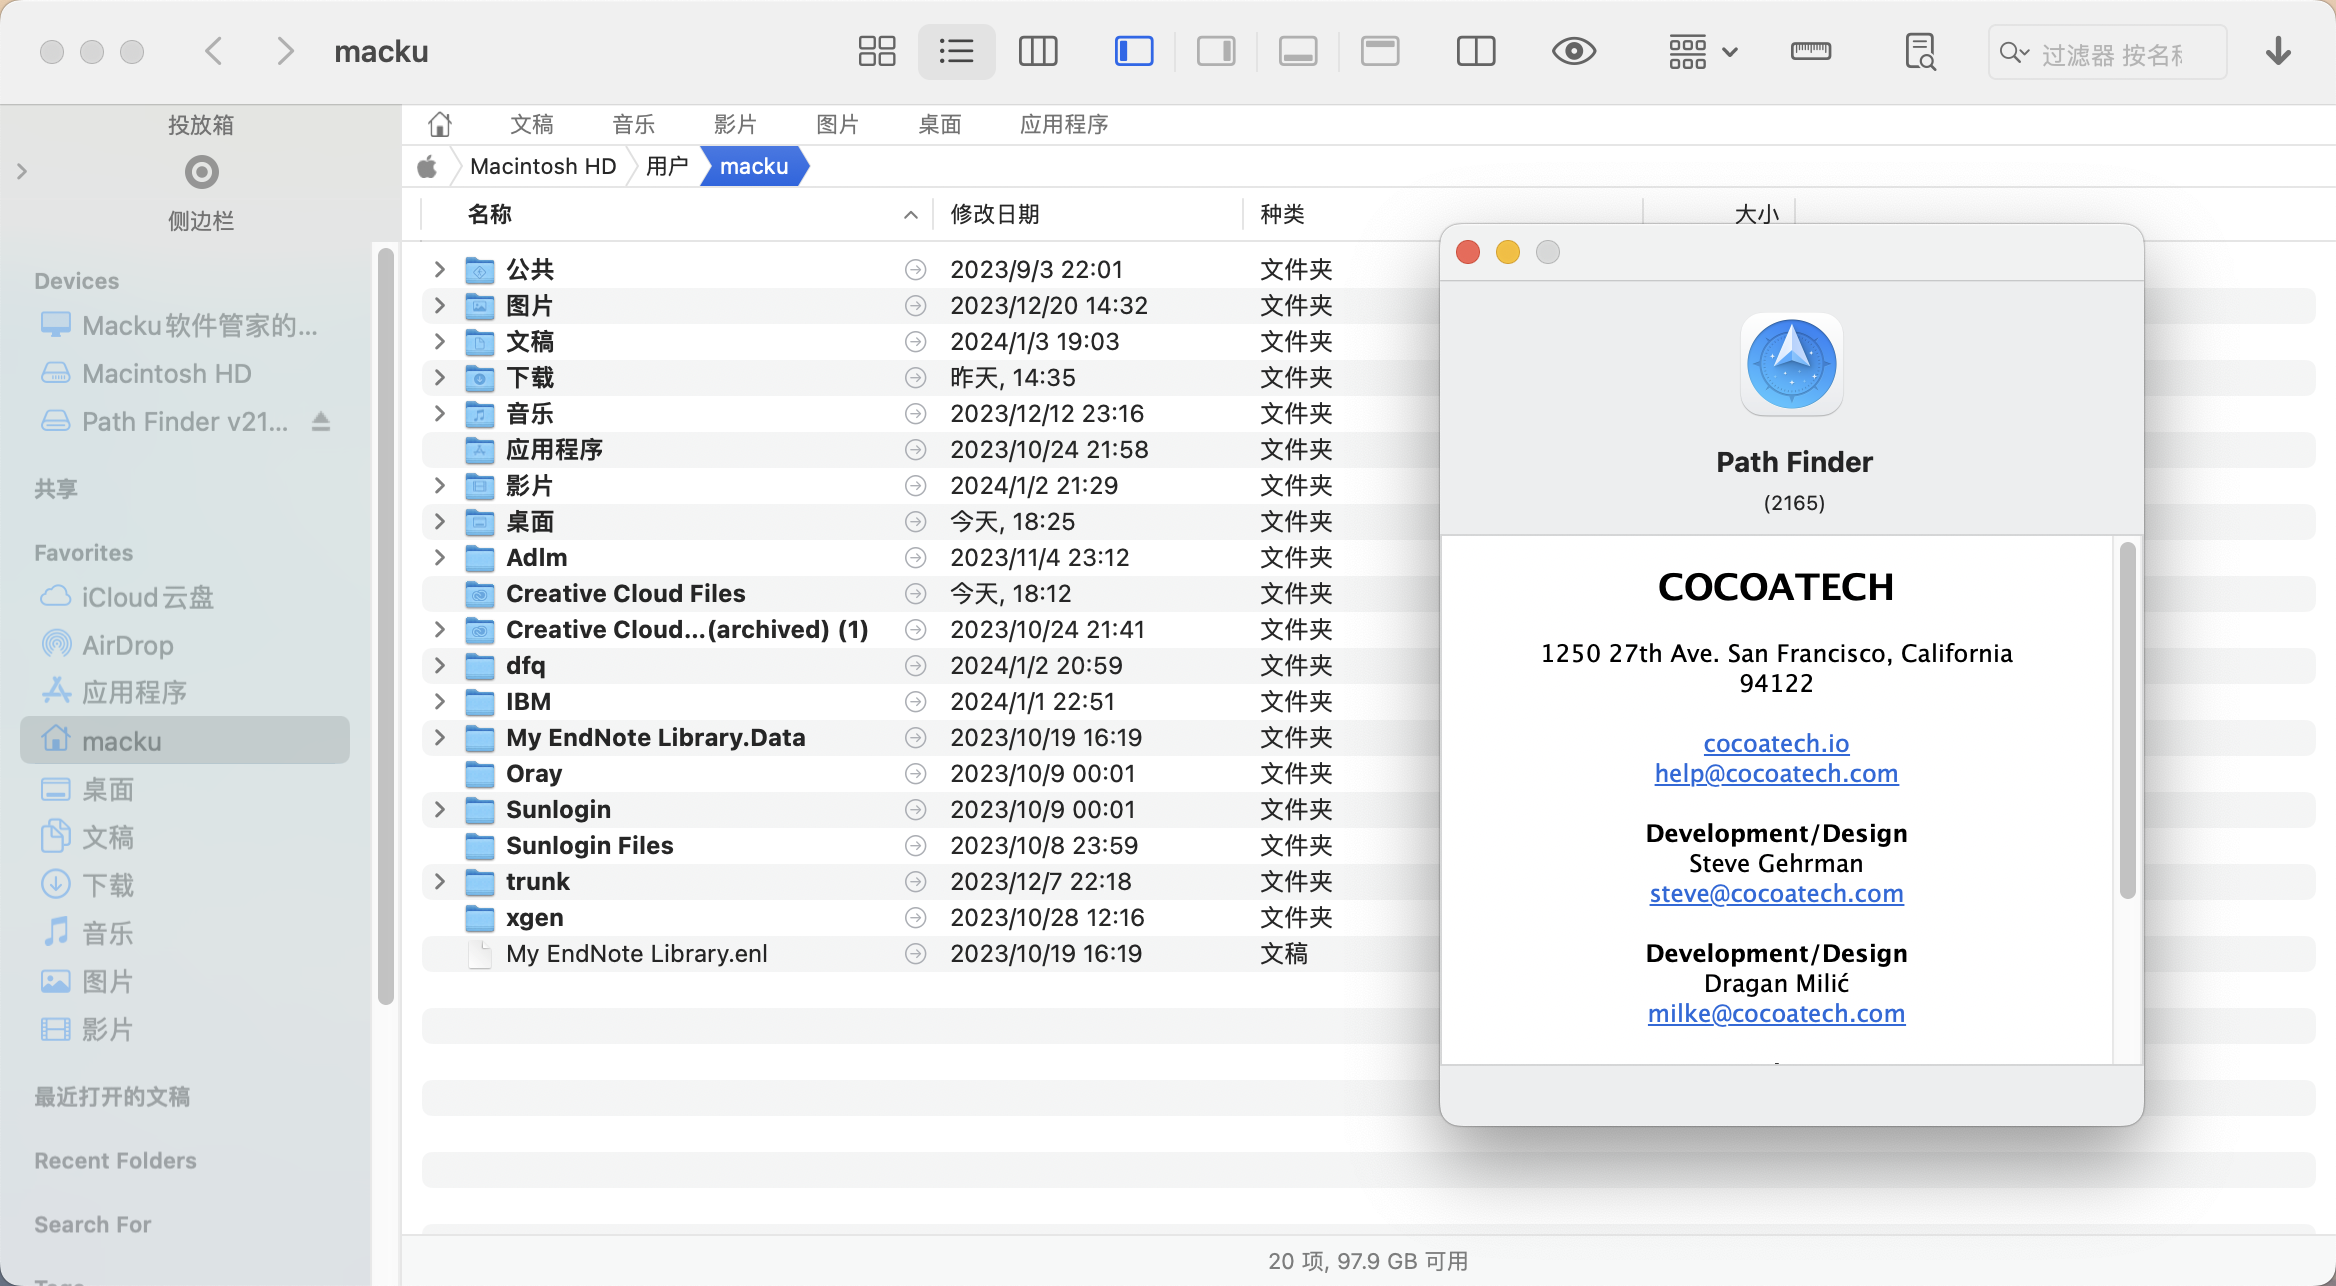Viewport: 2336px width, 1286px height.
Task: Click the home icon in bookmarks bar
Action: tap(440, 124)
